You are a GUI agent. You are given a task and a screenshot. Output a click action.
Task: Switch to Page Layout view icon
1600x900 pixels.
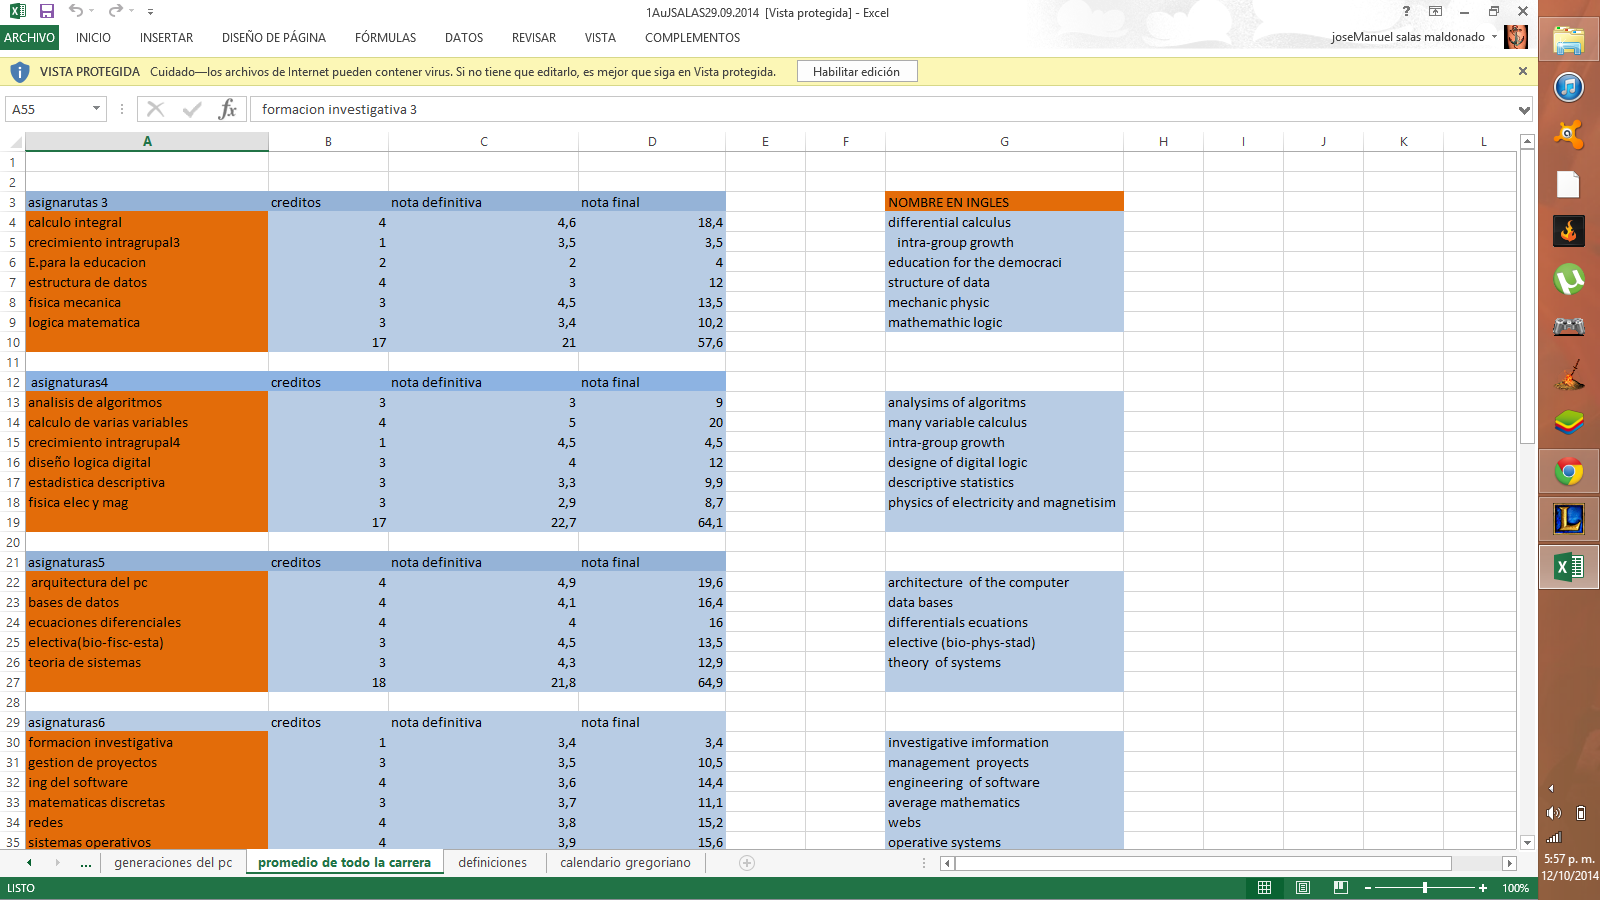pyautogui.click(x=1303, y=888)
